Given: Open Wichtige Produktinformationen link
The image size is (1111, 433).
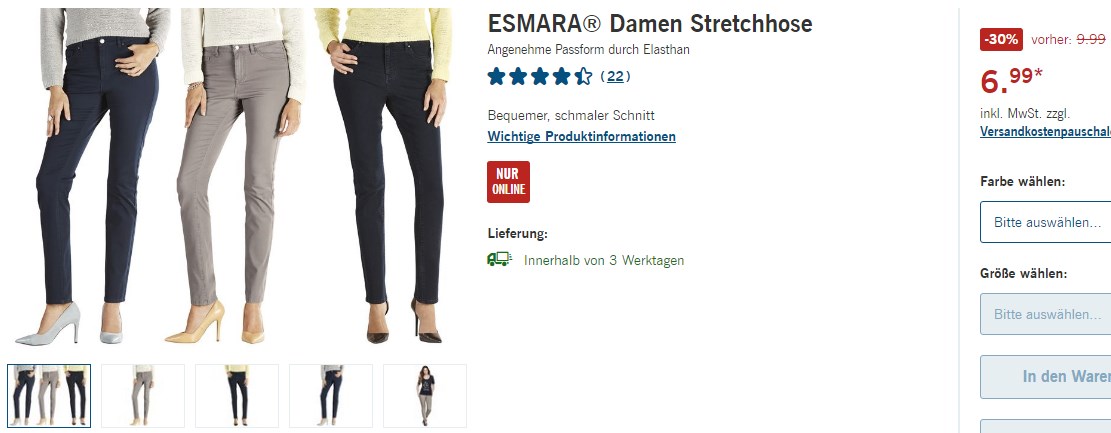Looking at the screenshot, I should [x=581, y=136].
